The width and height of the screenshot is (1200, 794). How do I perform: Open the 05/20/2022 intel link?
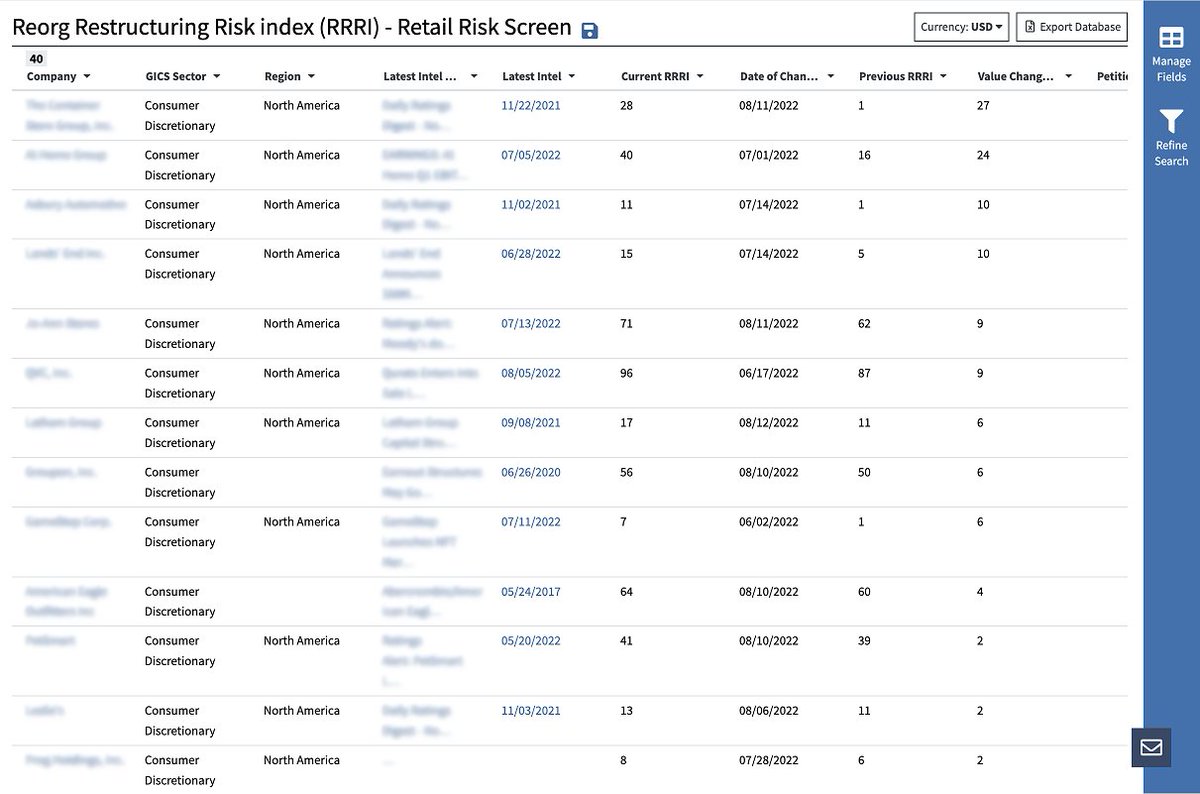pos(531,640)
